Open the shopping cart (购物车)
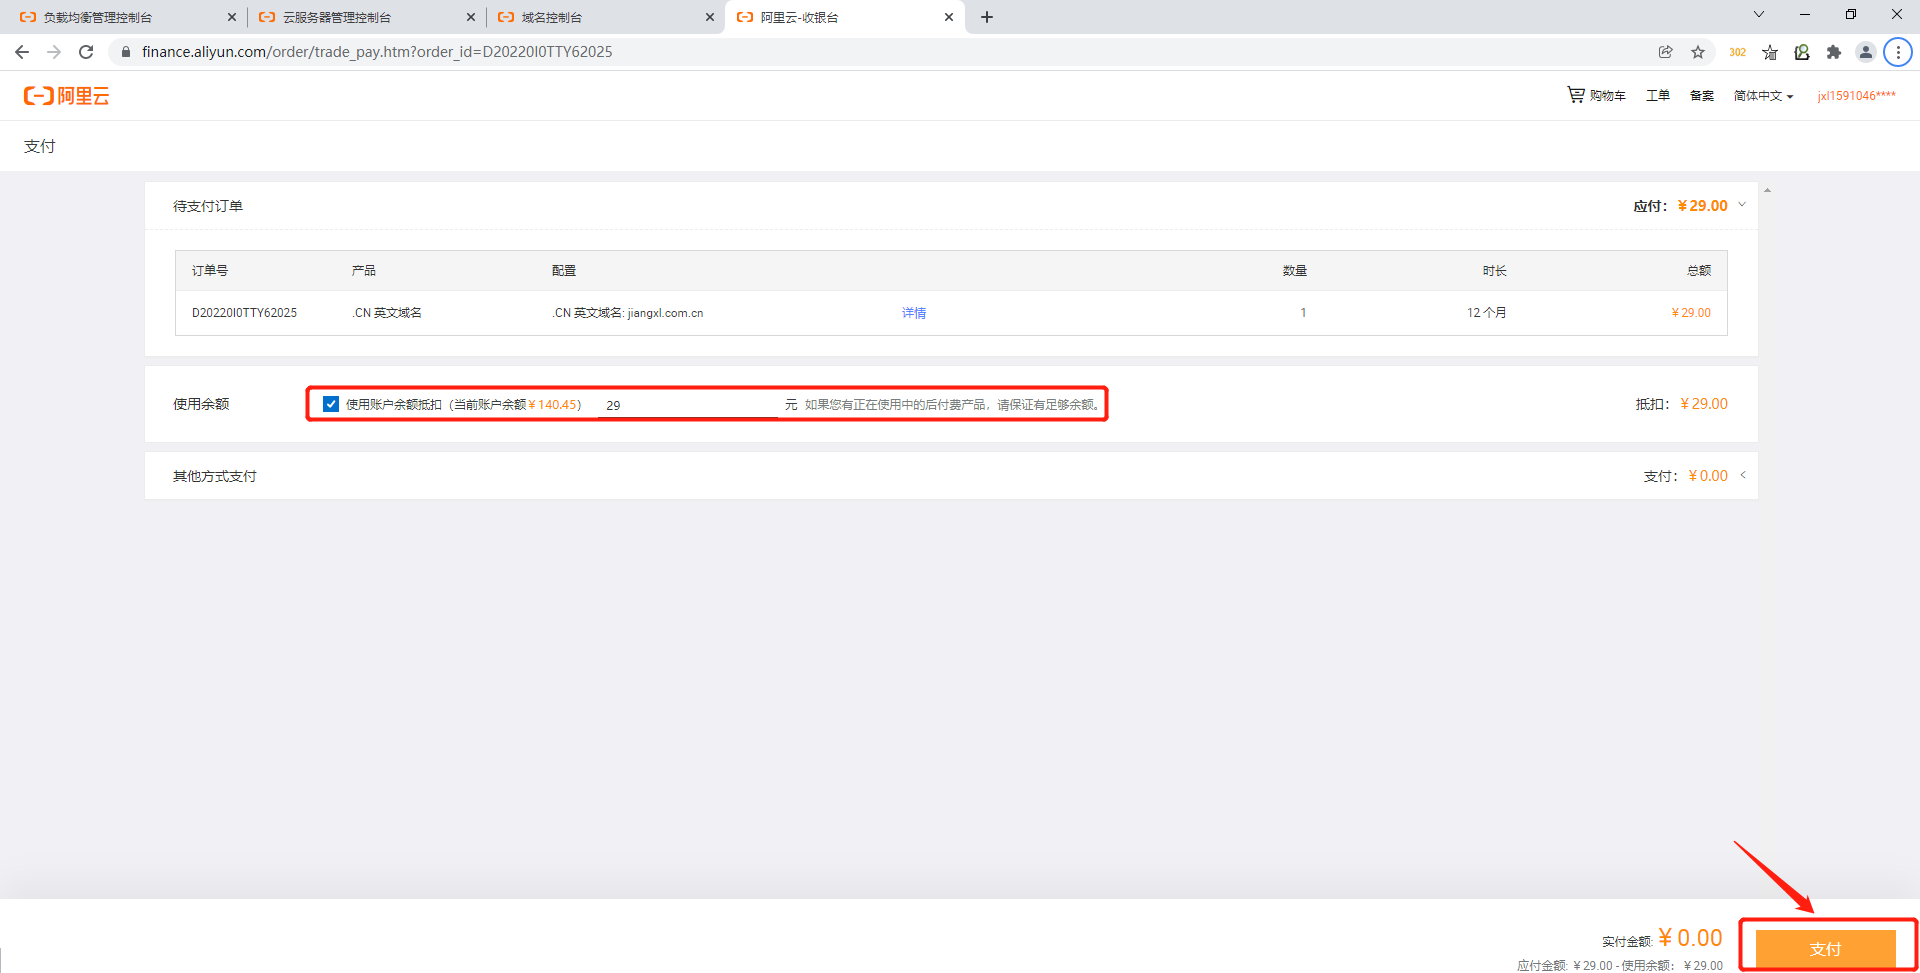 click(x=1596, y=95)
